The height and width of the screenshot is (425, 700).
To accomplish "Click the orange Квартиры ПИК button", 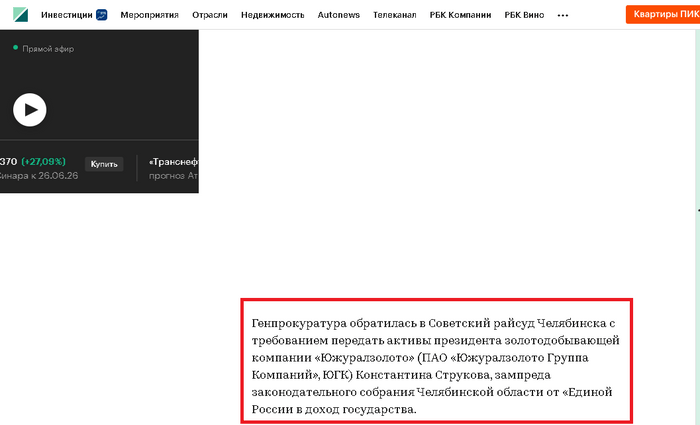I will [663, 15].
